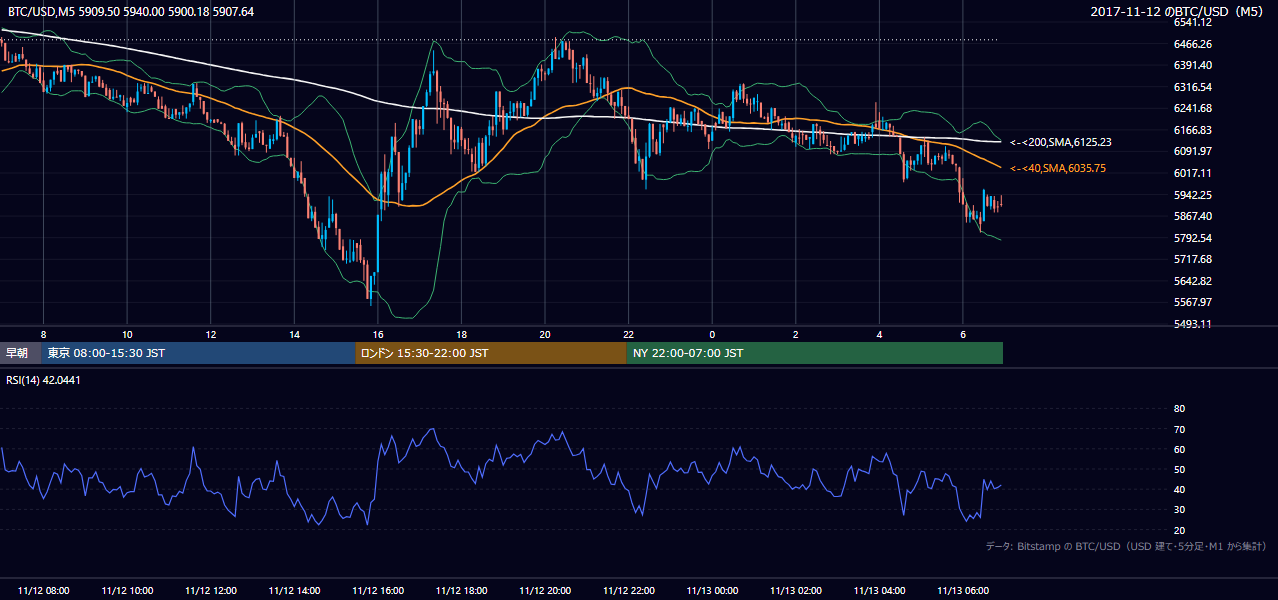Click RSI scale value 50
Viewport: 1278px width, 600px height.
pyautogui.click(x=1179, y=469)
